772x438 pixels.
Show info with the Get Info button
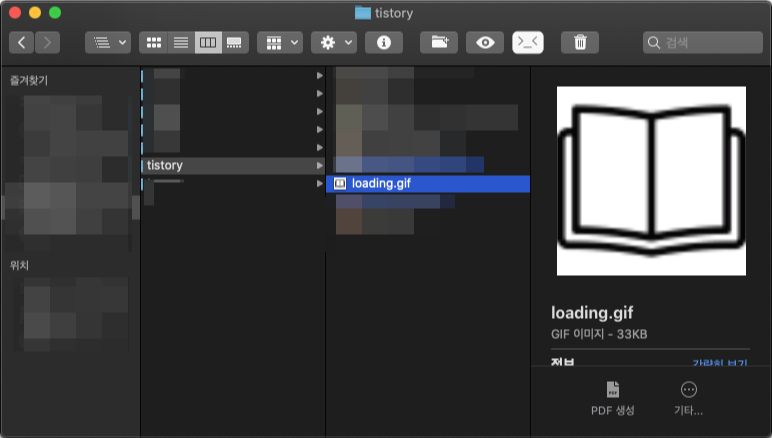(384, 43)
